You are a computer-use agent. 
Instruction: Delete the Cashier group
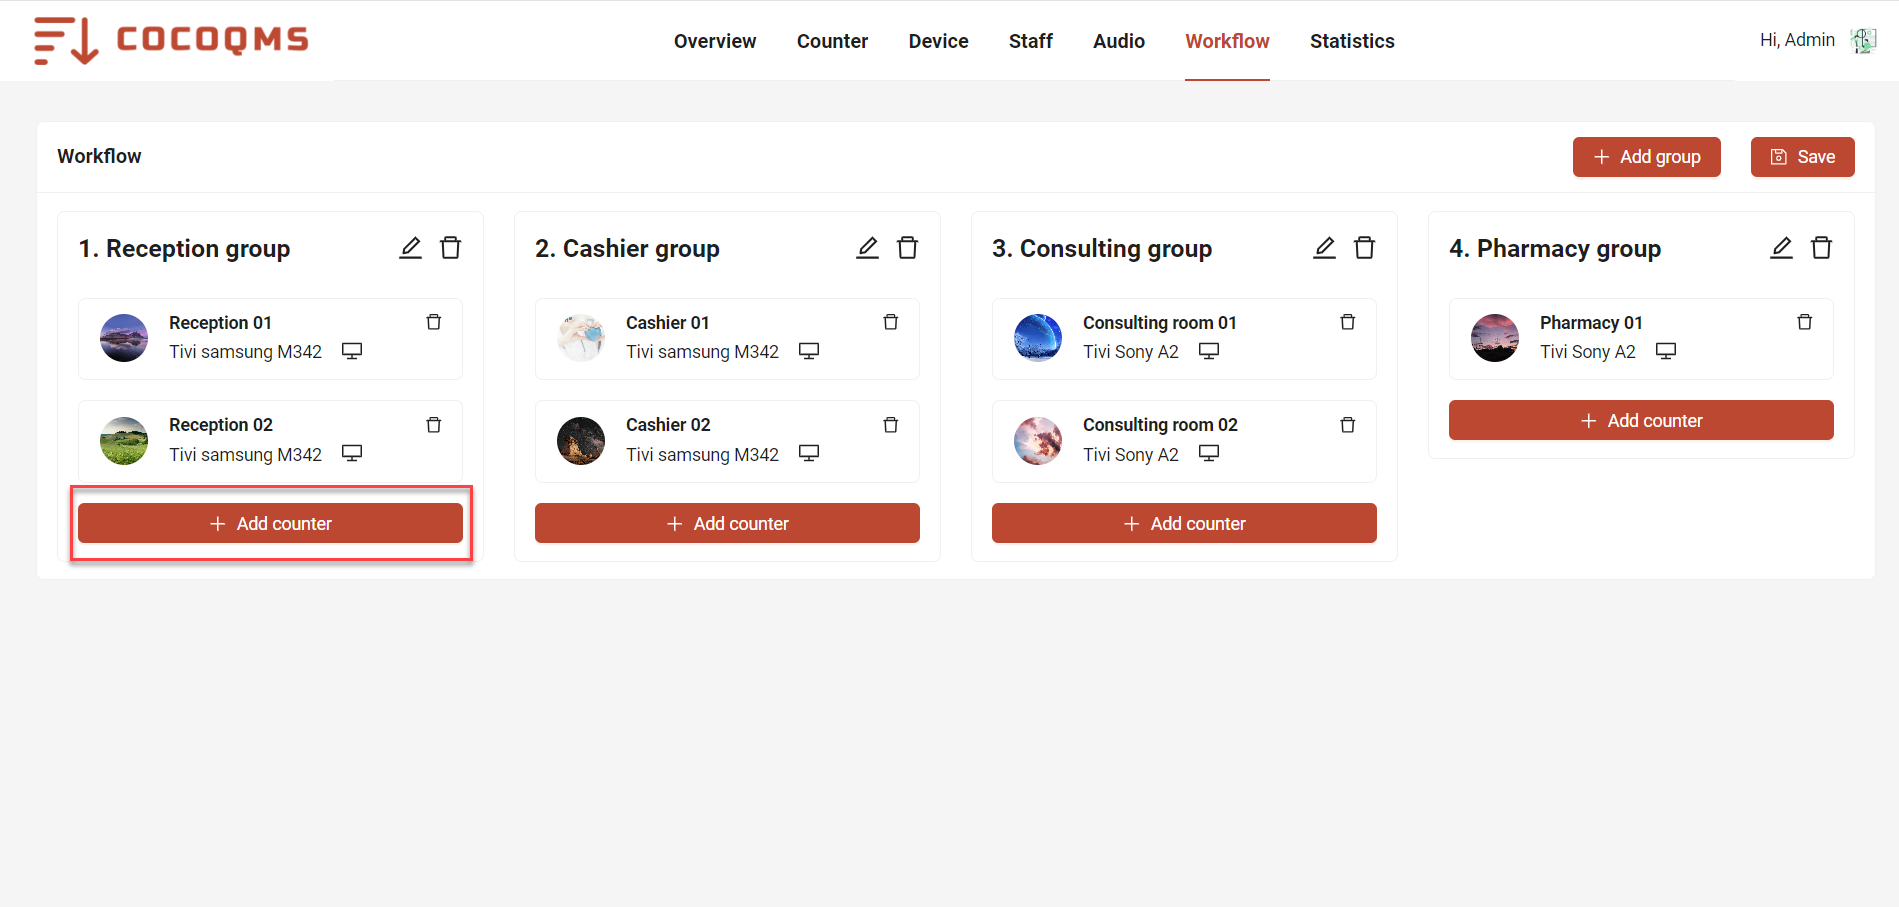(x=908, y=248)
